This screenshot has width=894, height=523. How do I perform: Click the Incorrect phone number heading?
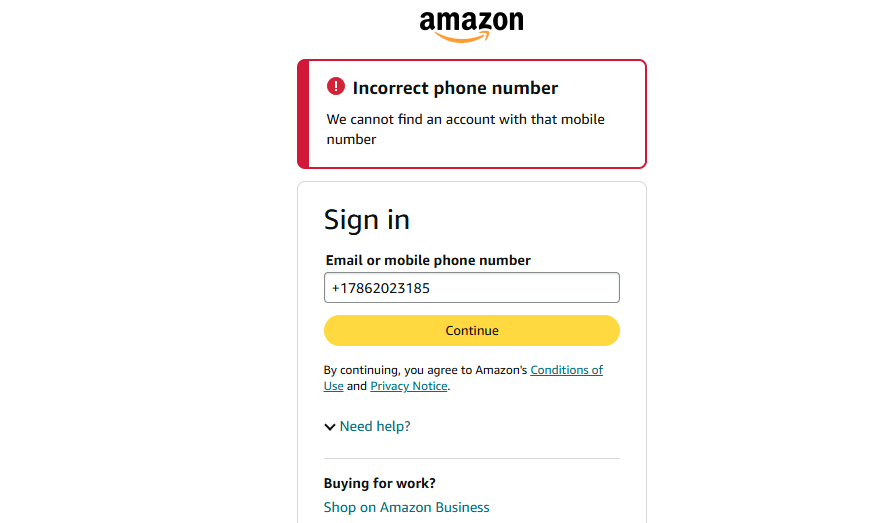click(x=455, y=88)
